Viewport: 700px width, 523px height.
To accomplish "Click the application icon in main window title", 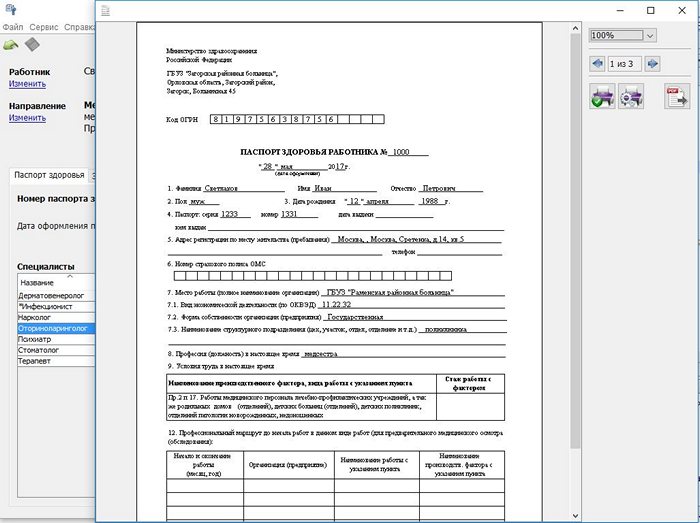I will pyautogui.click(x=11, y=9).
